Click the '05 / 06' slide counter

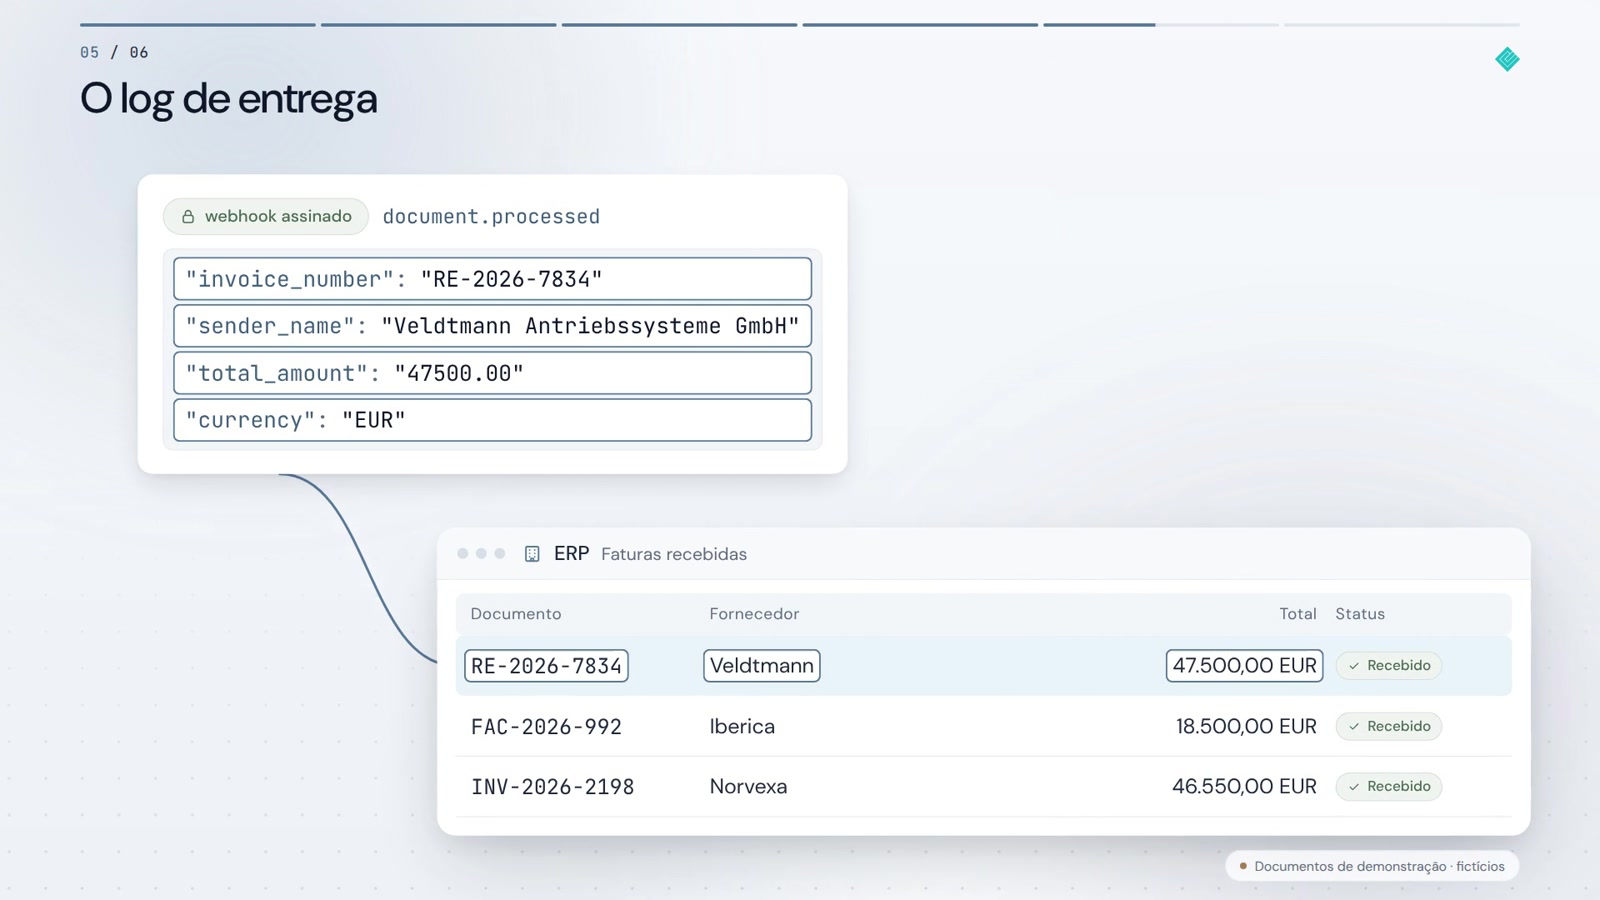click(114, 52)
